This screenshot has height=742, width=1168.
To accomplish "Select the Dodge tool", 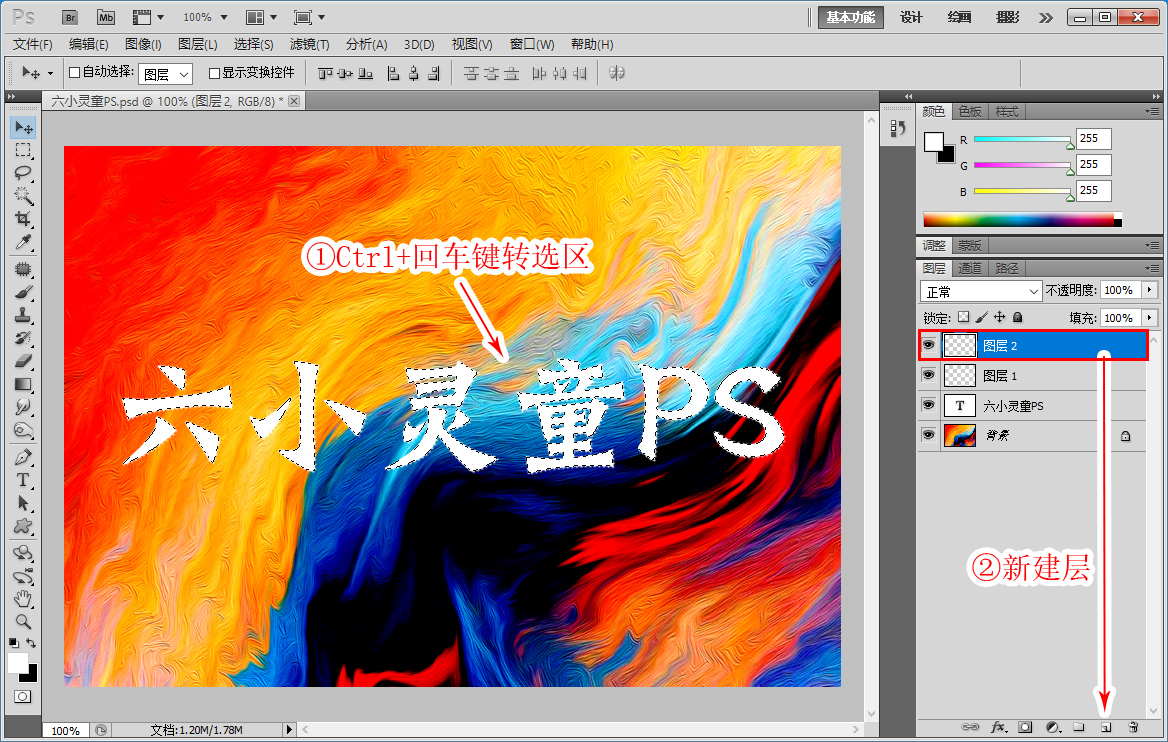I will coord(23,430).
